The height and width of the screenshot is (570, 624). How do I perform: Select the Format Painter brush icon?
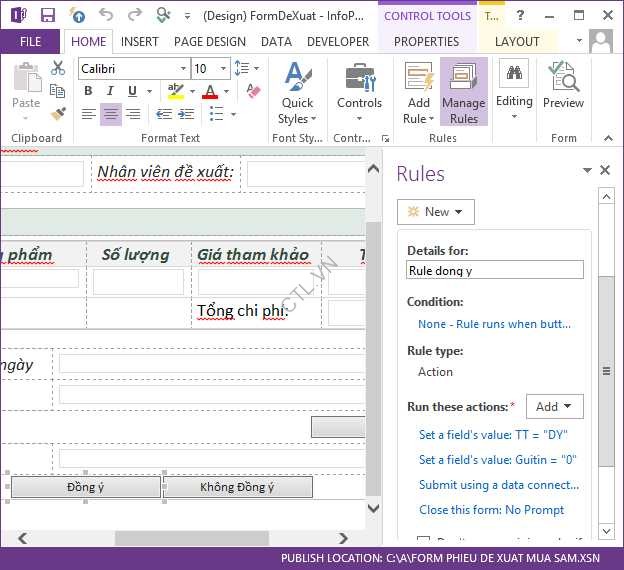coord(58,114)
